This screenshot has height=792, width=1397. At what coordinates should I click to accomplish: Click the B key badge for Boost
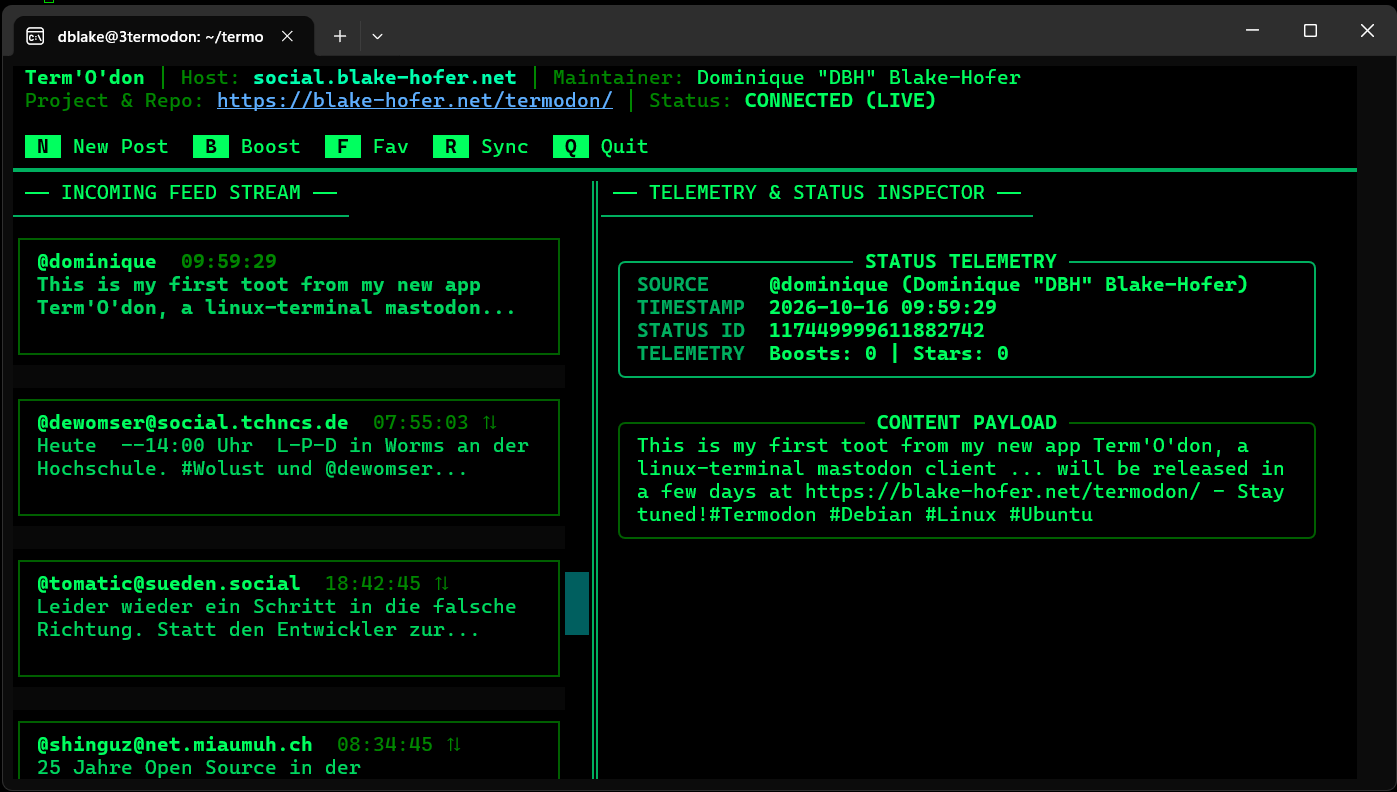click(x=210, y=147)
